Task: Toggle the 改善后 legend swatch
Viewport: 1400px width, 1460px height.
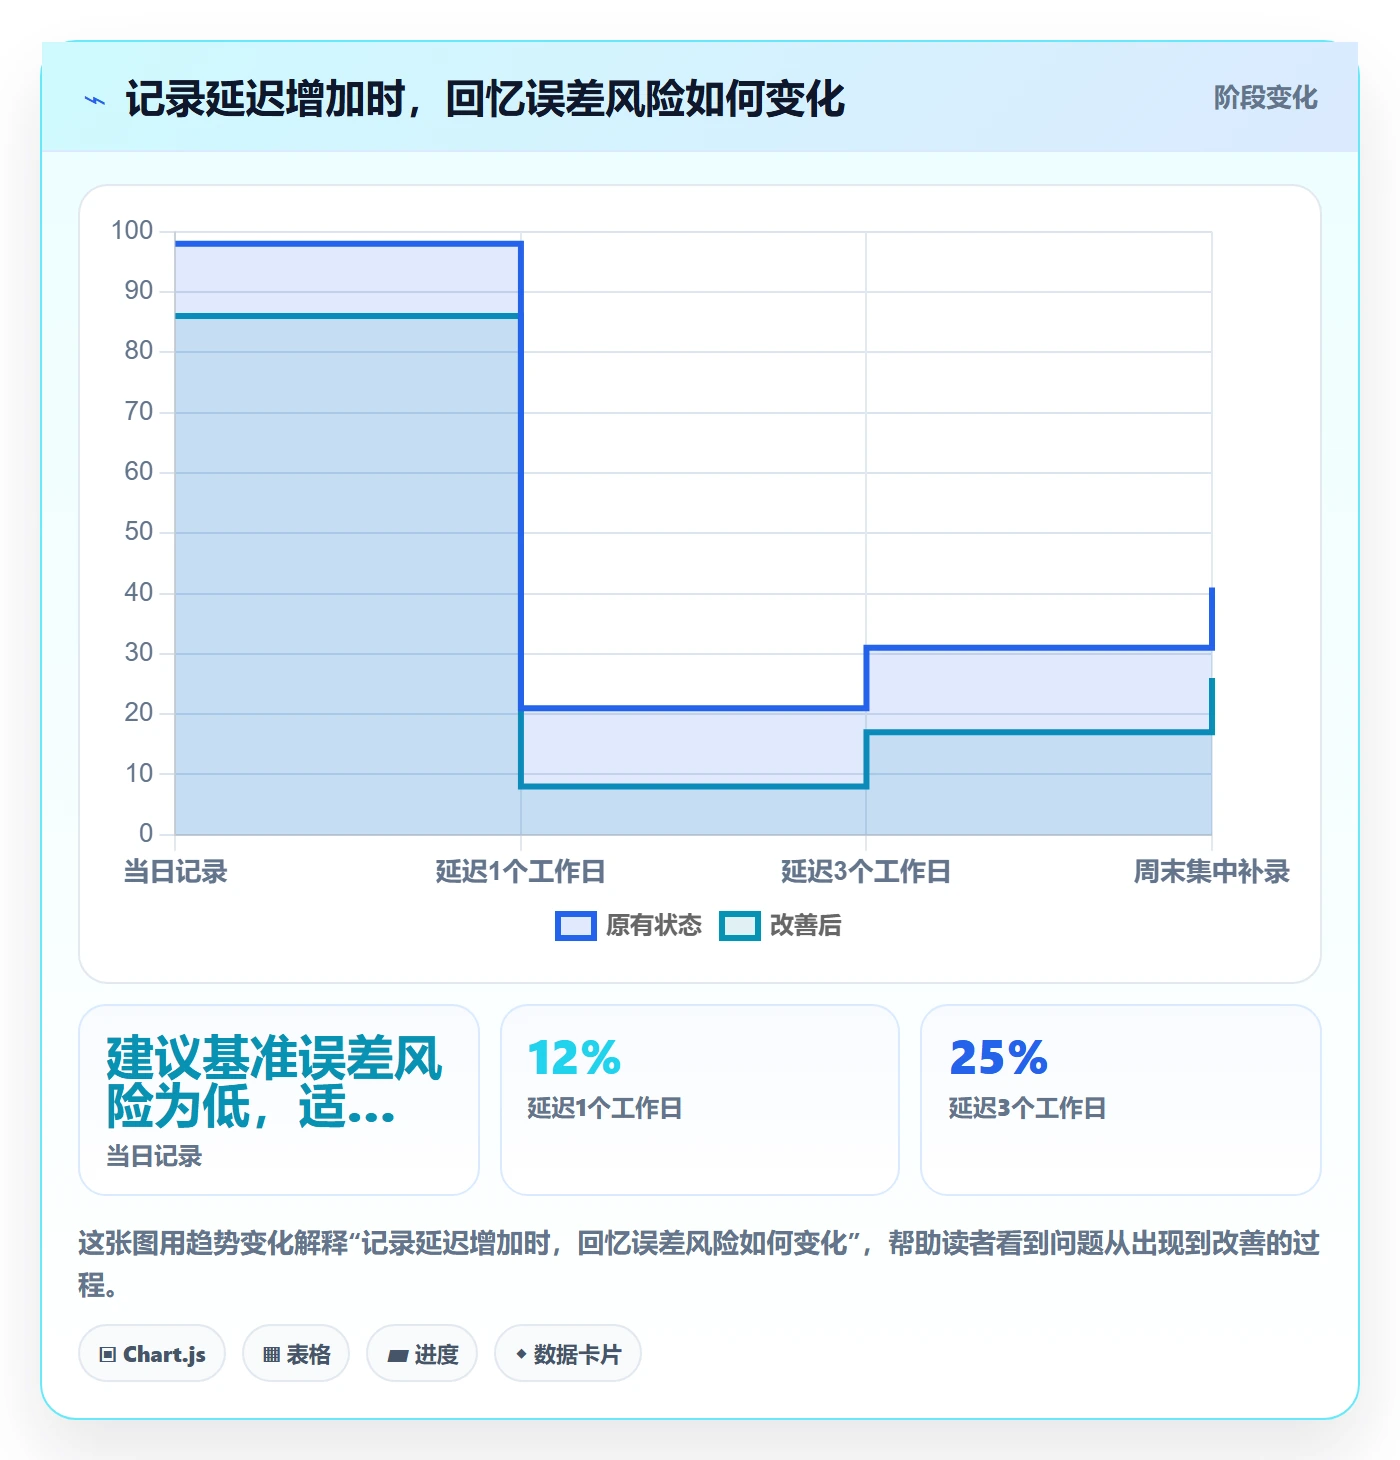Action: point(740,926)
